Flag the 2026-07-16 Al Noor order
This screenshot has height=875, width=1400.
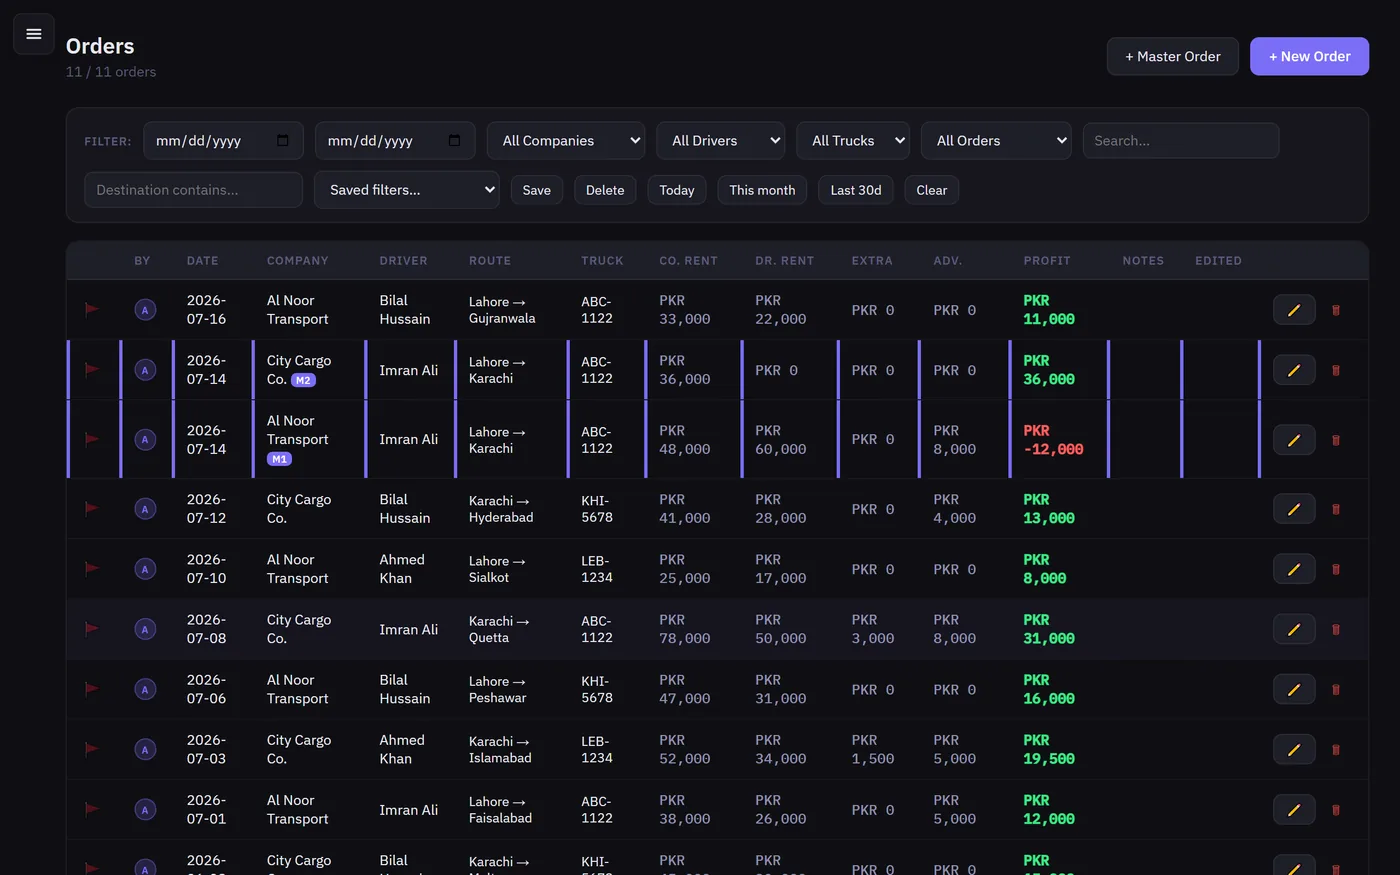(92, 309)
